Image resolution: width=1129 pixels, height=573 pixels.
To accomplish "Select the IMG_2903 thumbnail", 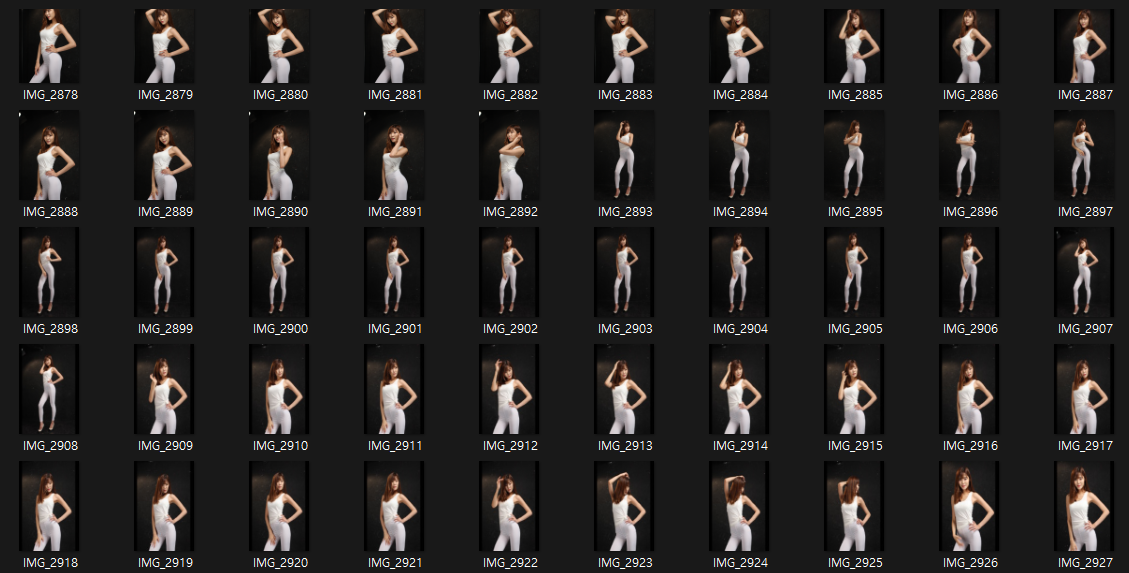I will point(625,272).
